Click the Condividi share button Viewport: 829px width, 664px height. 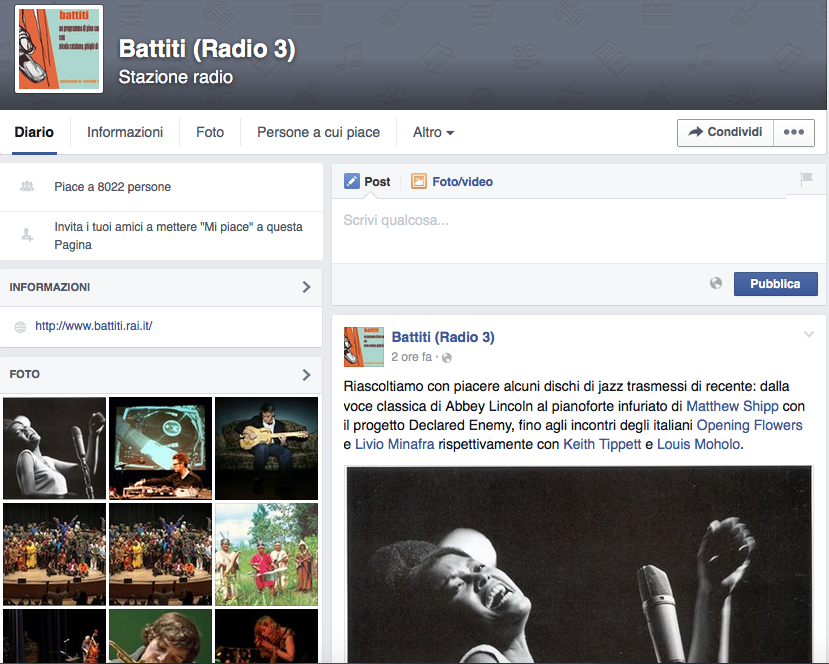tap(725, 132)
